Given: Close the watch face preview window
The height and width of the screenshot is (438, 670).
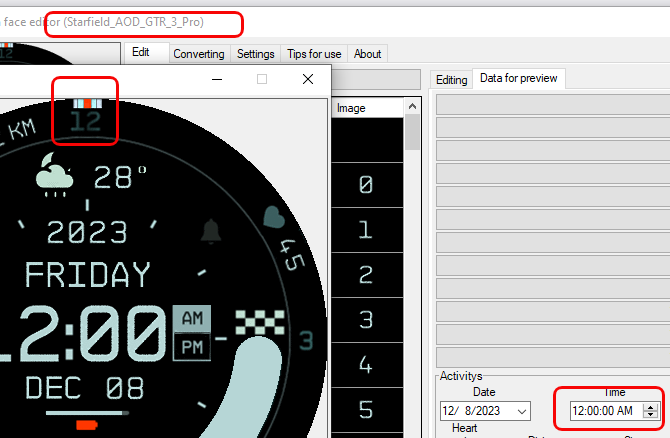Looking at the screenshot, I should (308, 79).
